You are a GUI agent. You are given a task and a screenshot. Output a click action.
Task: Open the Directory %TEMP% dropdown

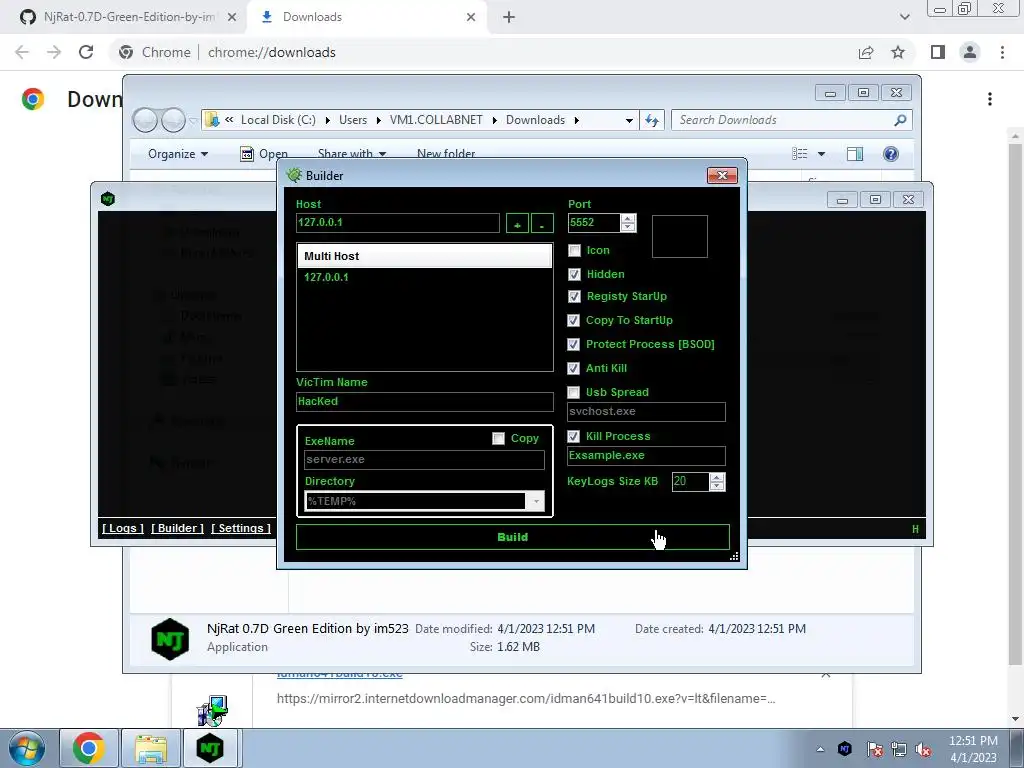pyautogui.click(x=536, y=501)
